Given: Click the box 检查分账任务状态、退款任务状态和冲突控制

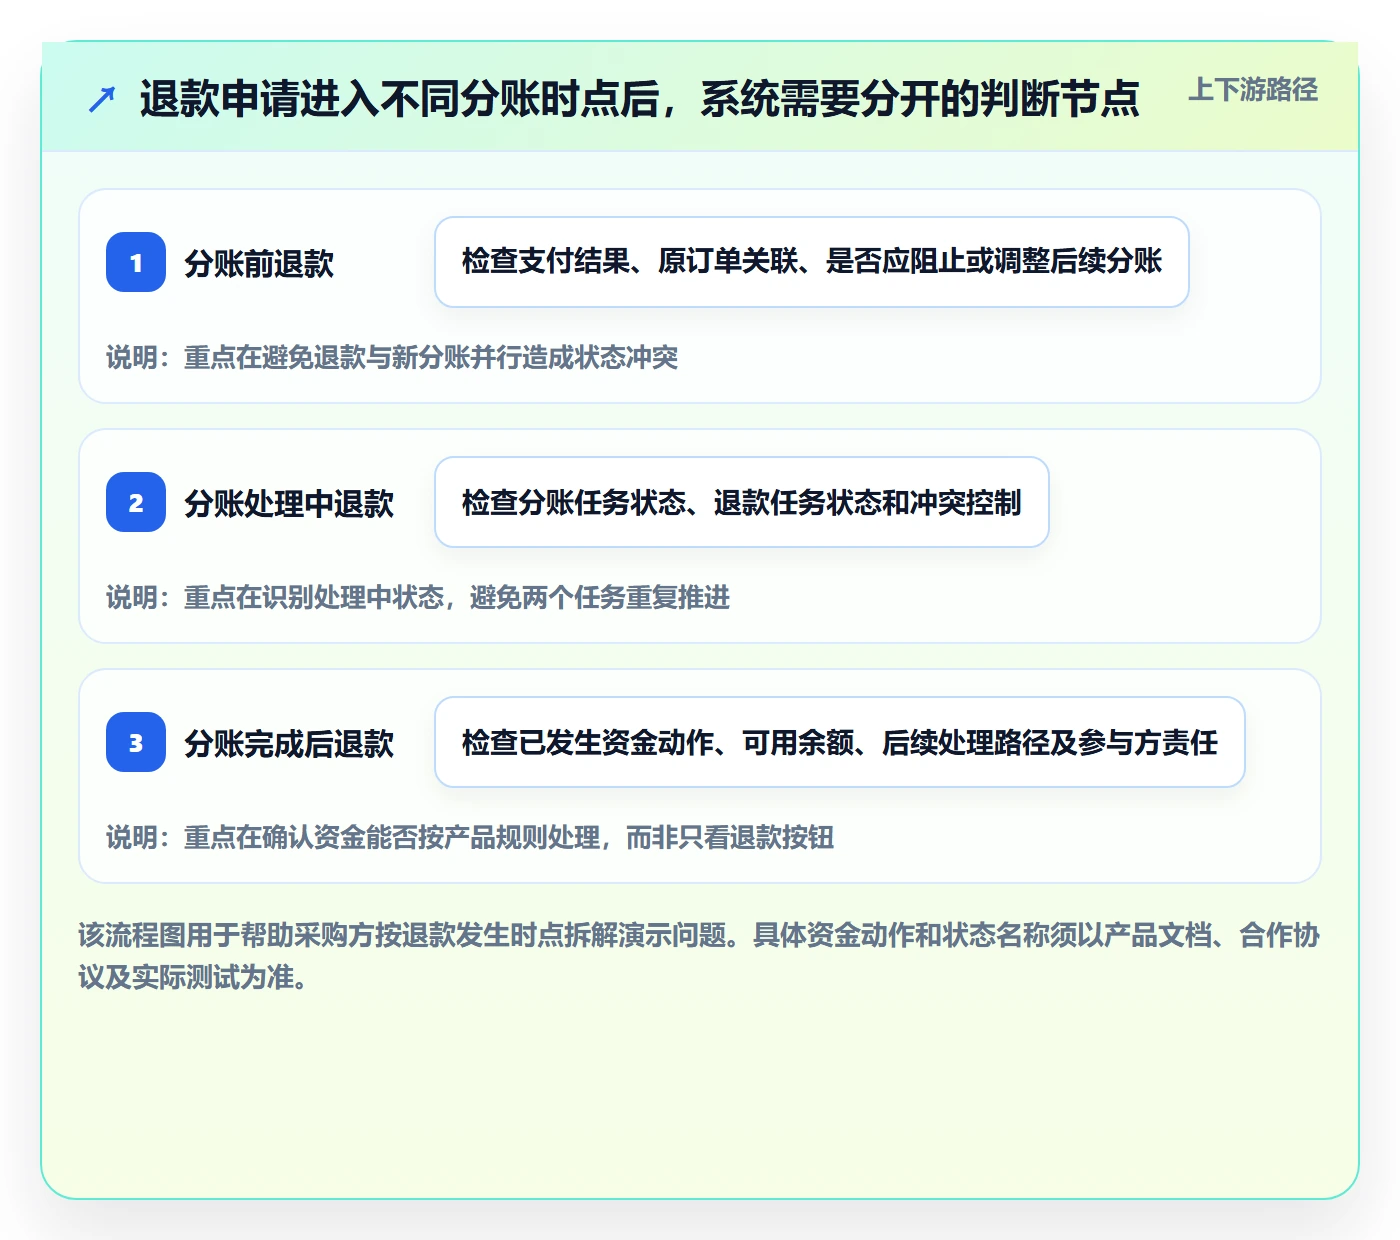Looking at the screenshot, I should pyautogui.click(x=742, y=502).
